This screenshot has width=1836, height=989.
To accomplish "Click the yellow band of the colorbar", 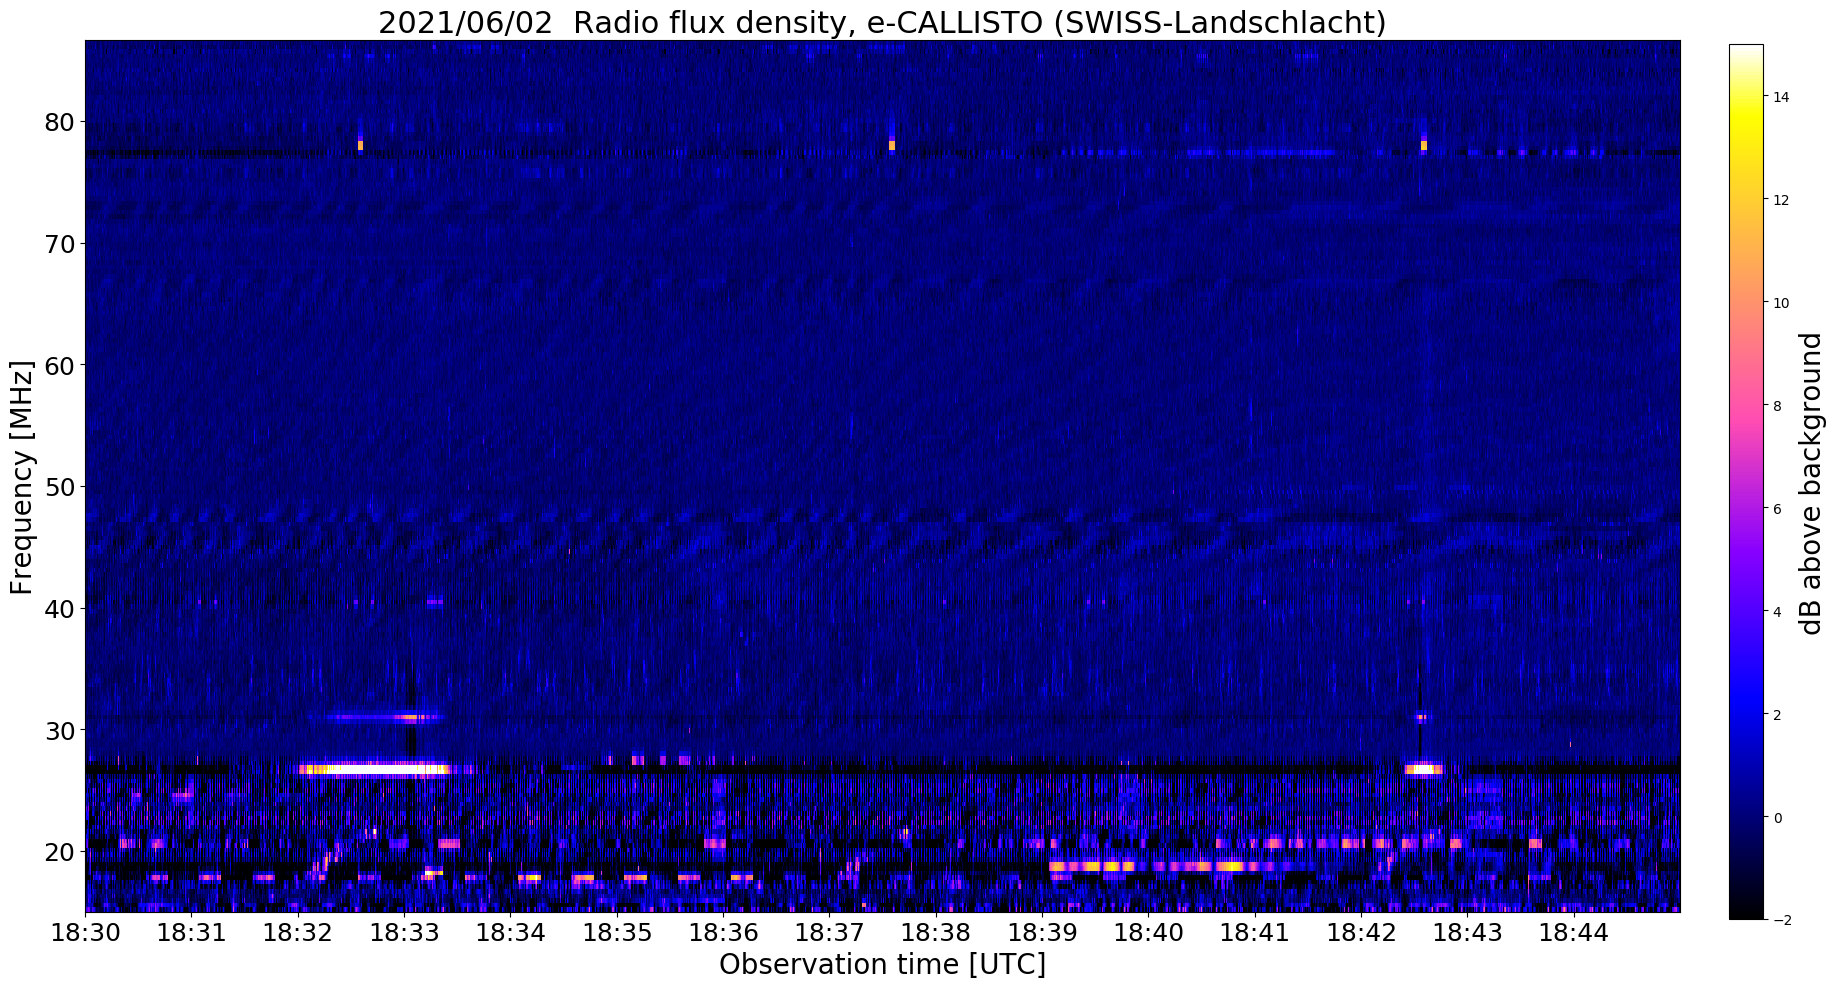I will coord(1746,120).
